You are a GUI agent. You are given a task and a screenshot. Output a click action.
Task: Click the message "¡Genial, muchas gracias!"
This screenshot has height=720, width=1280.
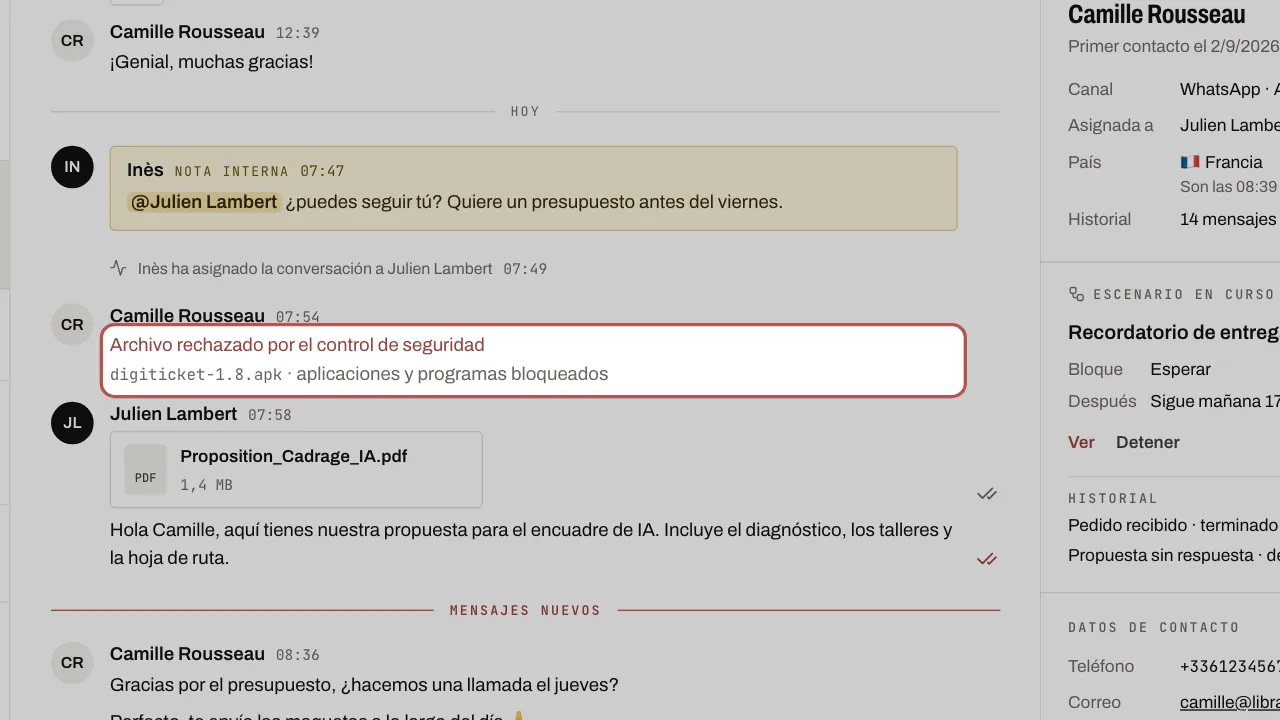click(211, 62)
